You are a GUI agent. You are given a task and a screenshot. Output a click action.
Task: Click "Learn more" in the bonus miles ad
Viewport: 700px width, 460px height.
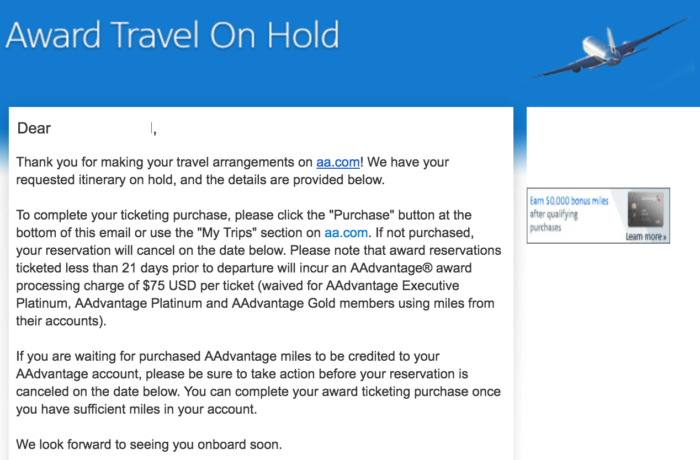pyautogui.click(x=646, y=236)
